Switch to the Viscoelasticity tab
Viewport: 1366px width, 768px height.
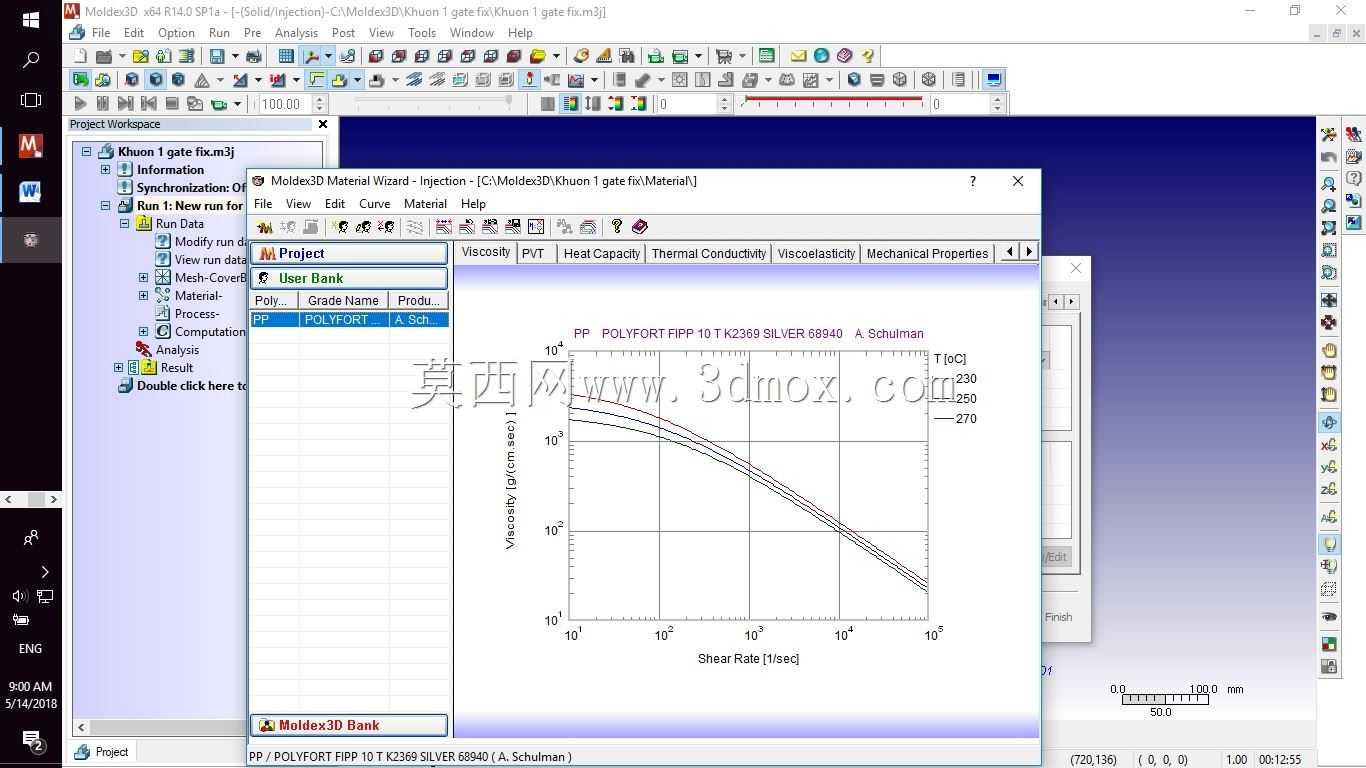pyautogui.click(x=816, y=253)
